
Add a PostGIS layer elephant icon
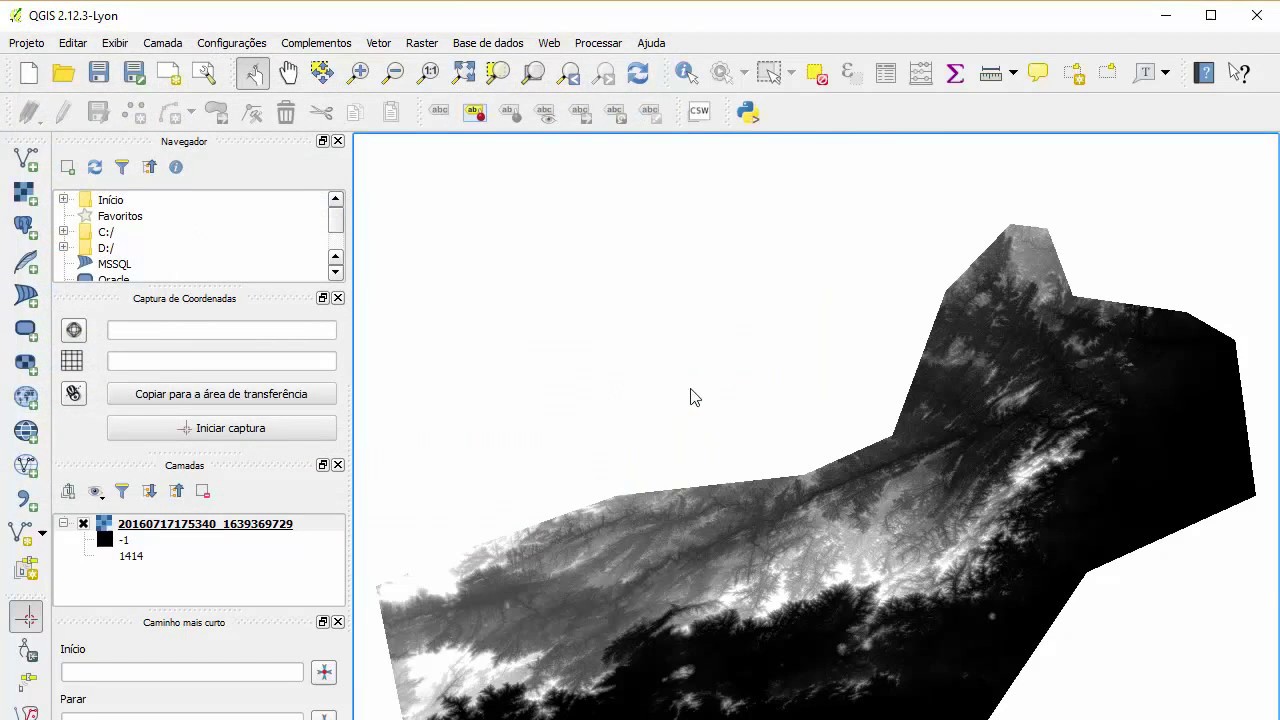click(x=26, y=228)
